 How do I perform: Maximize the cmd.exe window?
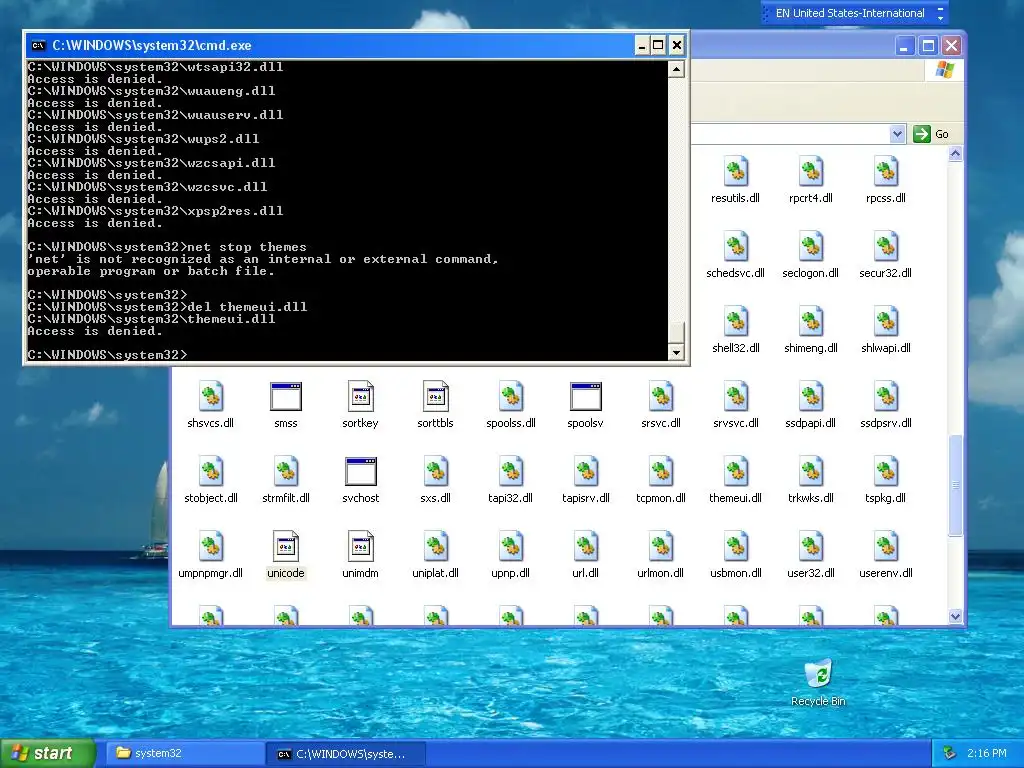click(658, 45)
